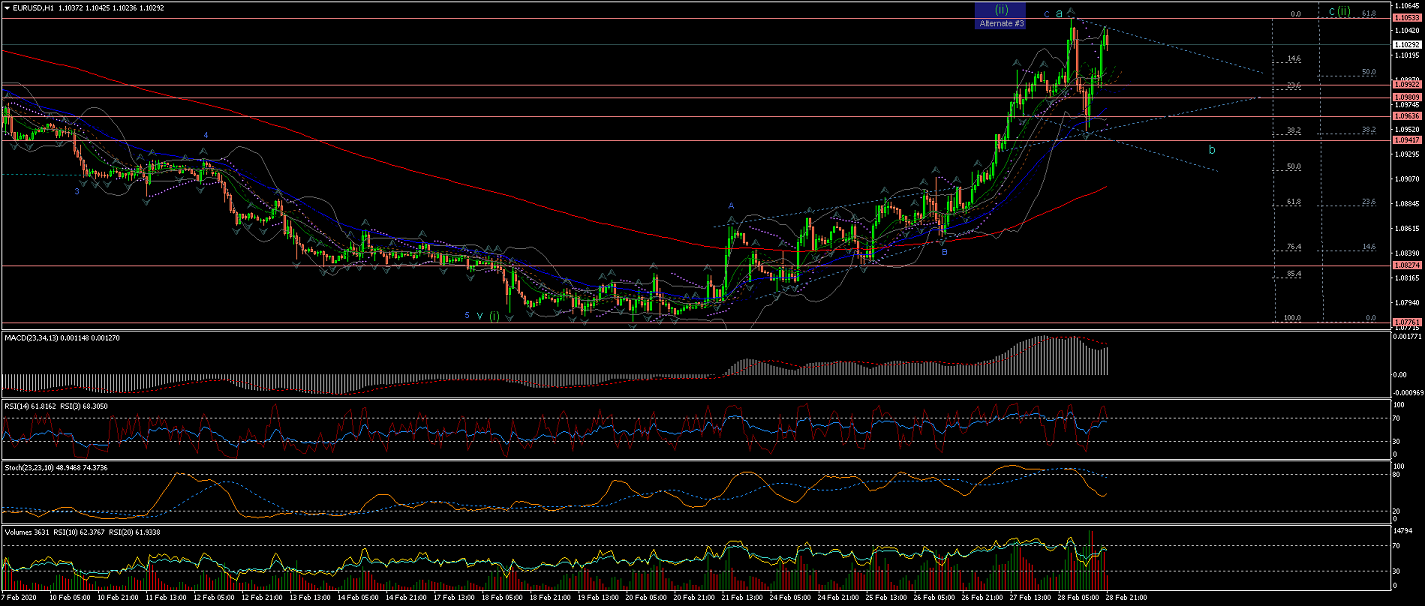Click the 1.07940 price axis label

[x=1407, y=303]
